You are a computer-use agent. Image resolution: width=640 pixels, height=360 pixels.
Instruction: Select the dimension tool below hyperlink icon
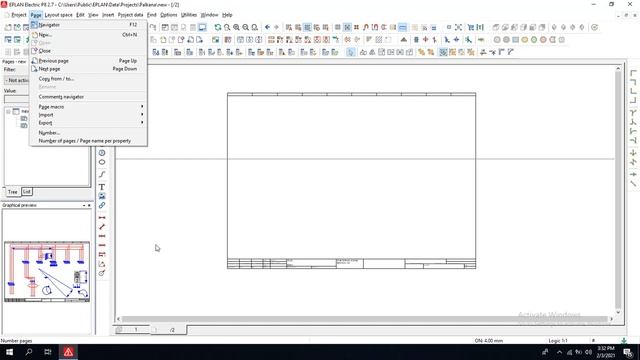[x=102, y=218]
